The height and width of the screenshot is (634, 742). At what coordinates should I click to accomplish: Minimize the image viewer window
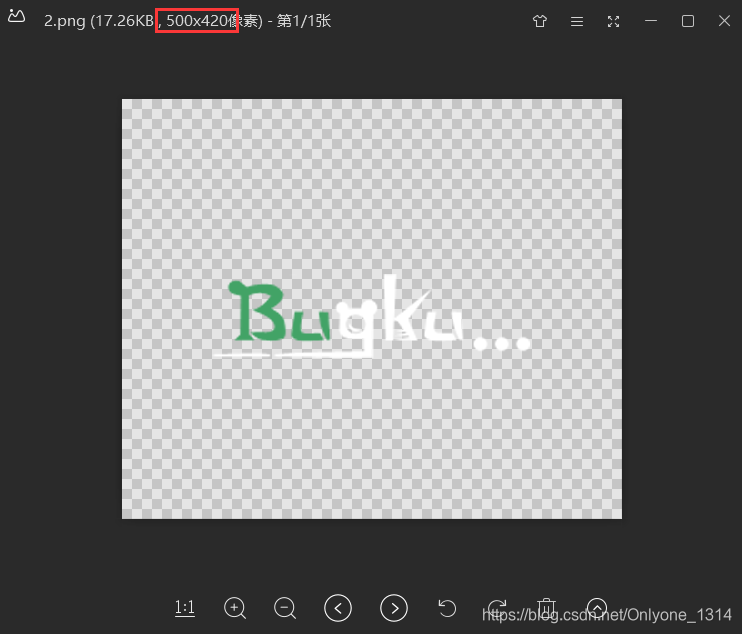click(x=651, y=21)
